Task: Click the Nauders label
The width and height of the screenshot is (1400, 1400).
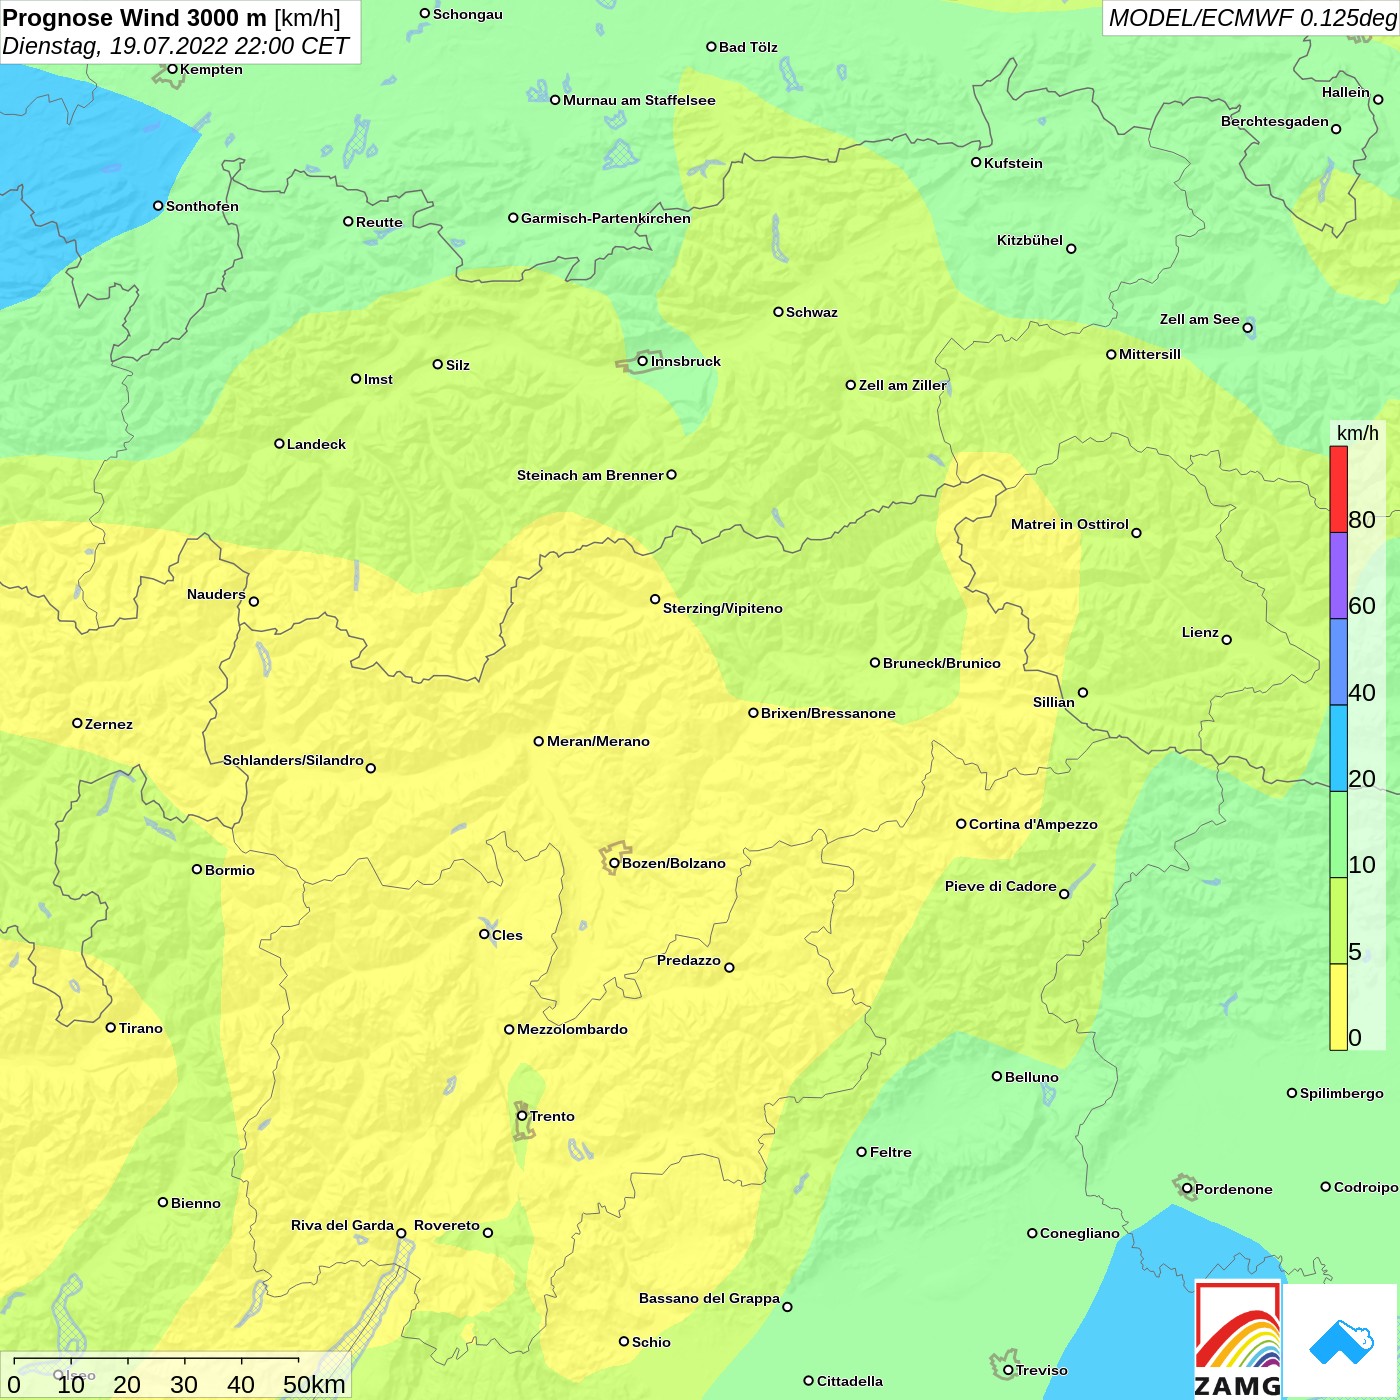Action: (x=216, y=594)
